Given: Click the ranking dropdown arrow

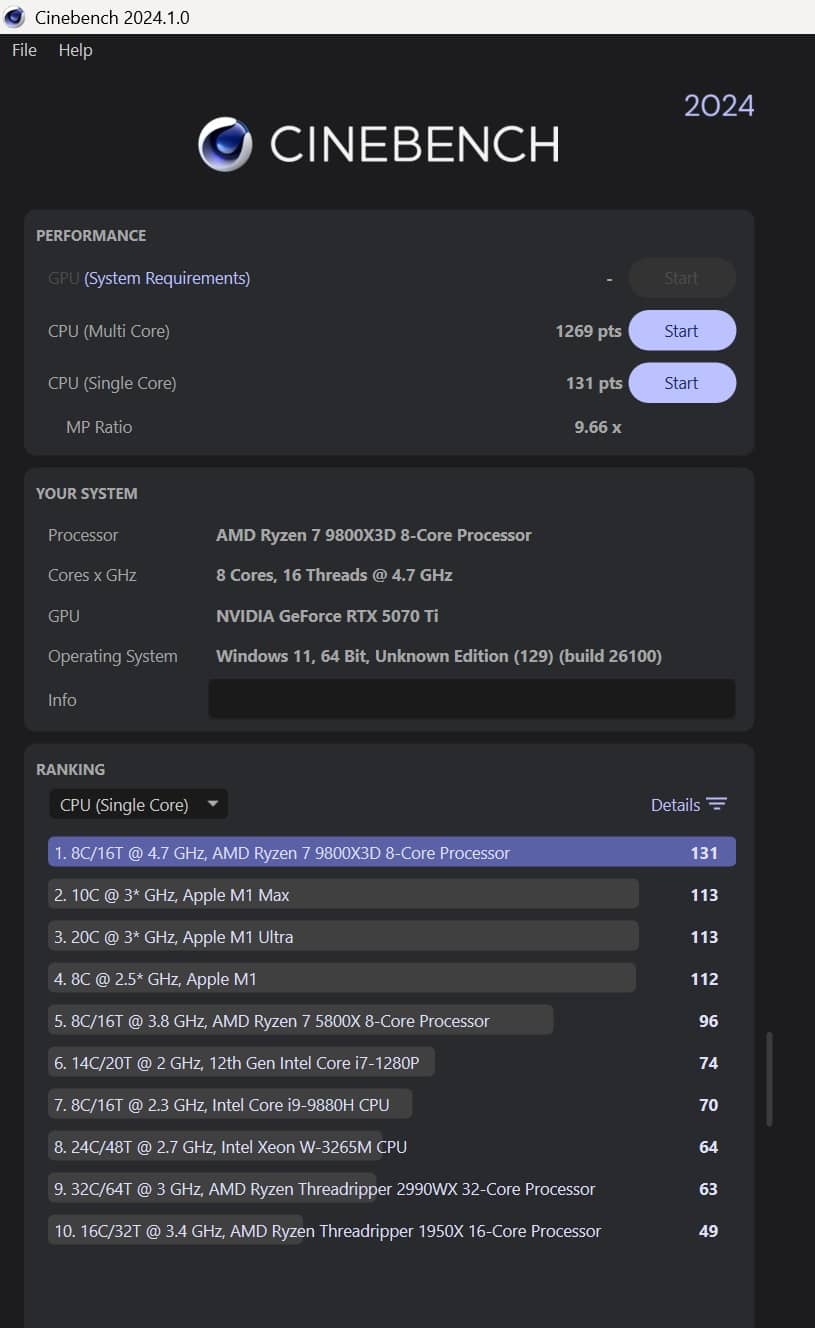Looking at the screenshot, I should tap(212, 804).
